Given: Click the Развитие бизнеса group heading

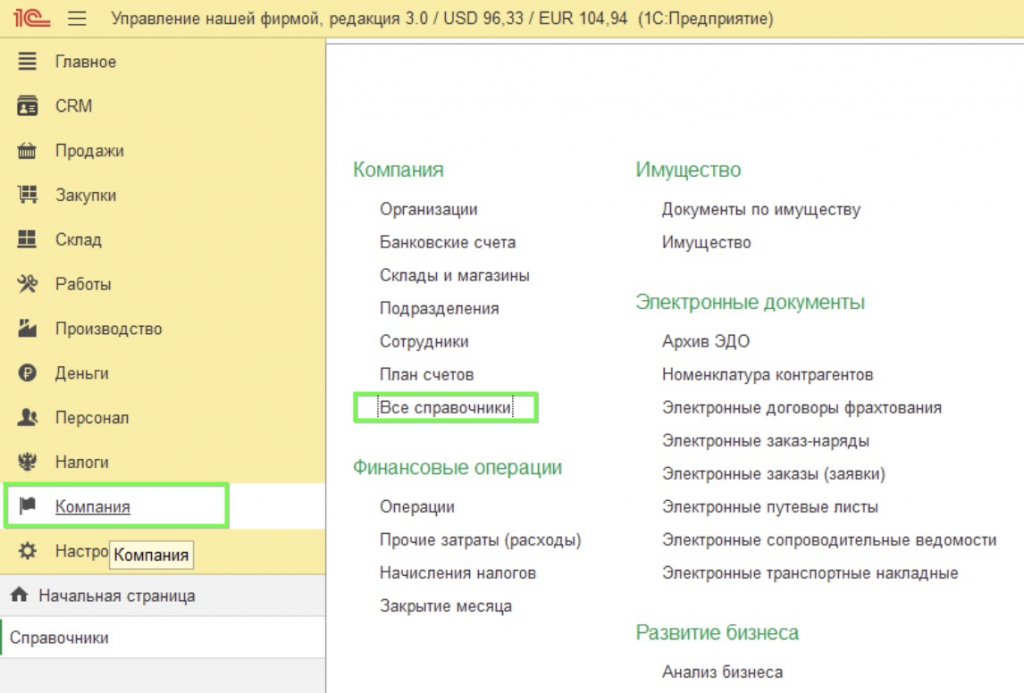Looking at the screenshot, I should point(717,633).
